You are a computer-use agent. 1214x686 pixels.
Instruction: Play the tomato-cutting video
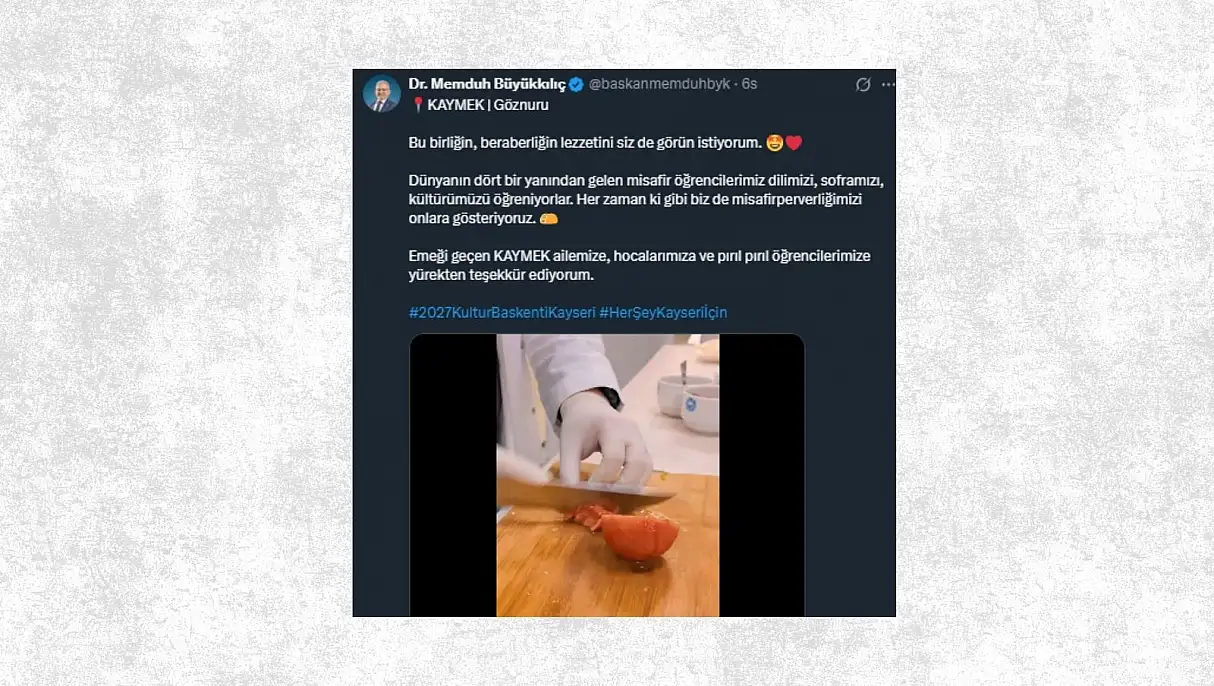tap(607, 475)
